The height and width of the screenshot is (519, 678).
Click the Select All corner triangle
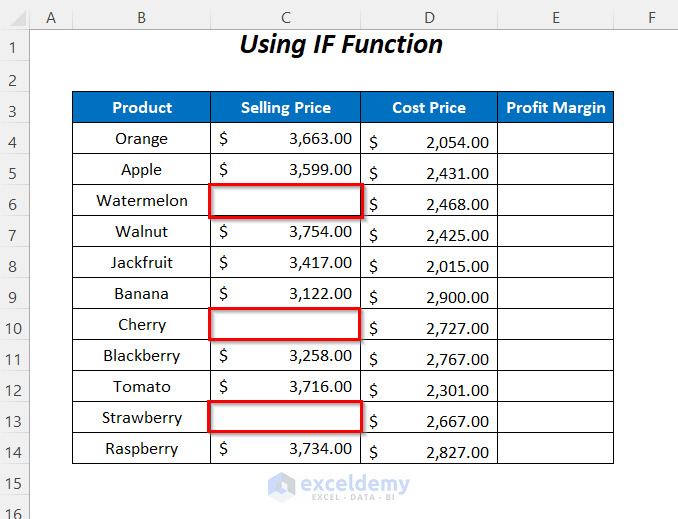(x=17, y=18)
